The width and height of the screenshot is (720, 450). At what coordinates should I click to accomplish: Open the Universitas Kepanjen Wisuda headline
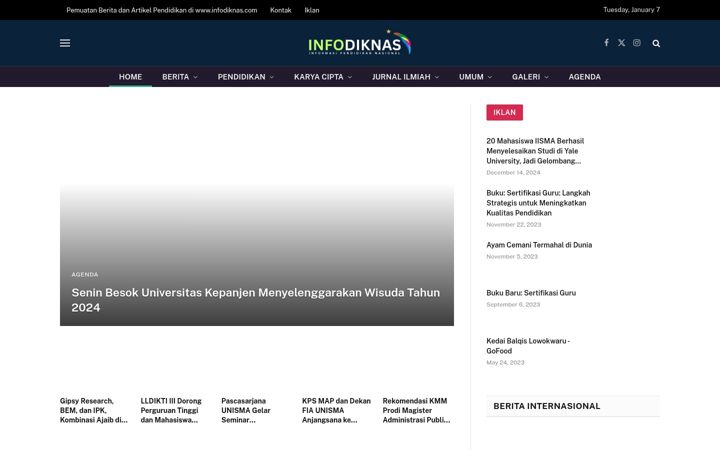click(x=256, y=300)
